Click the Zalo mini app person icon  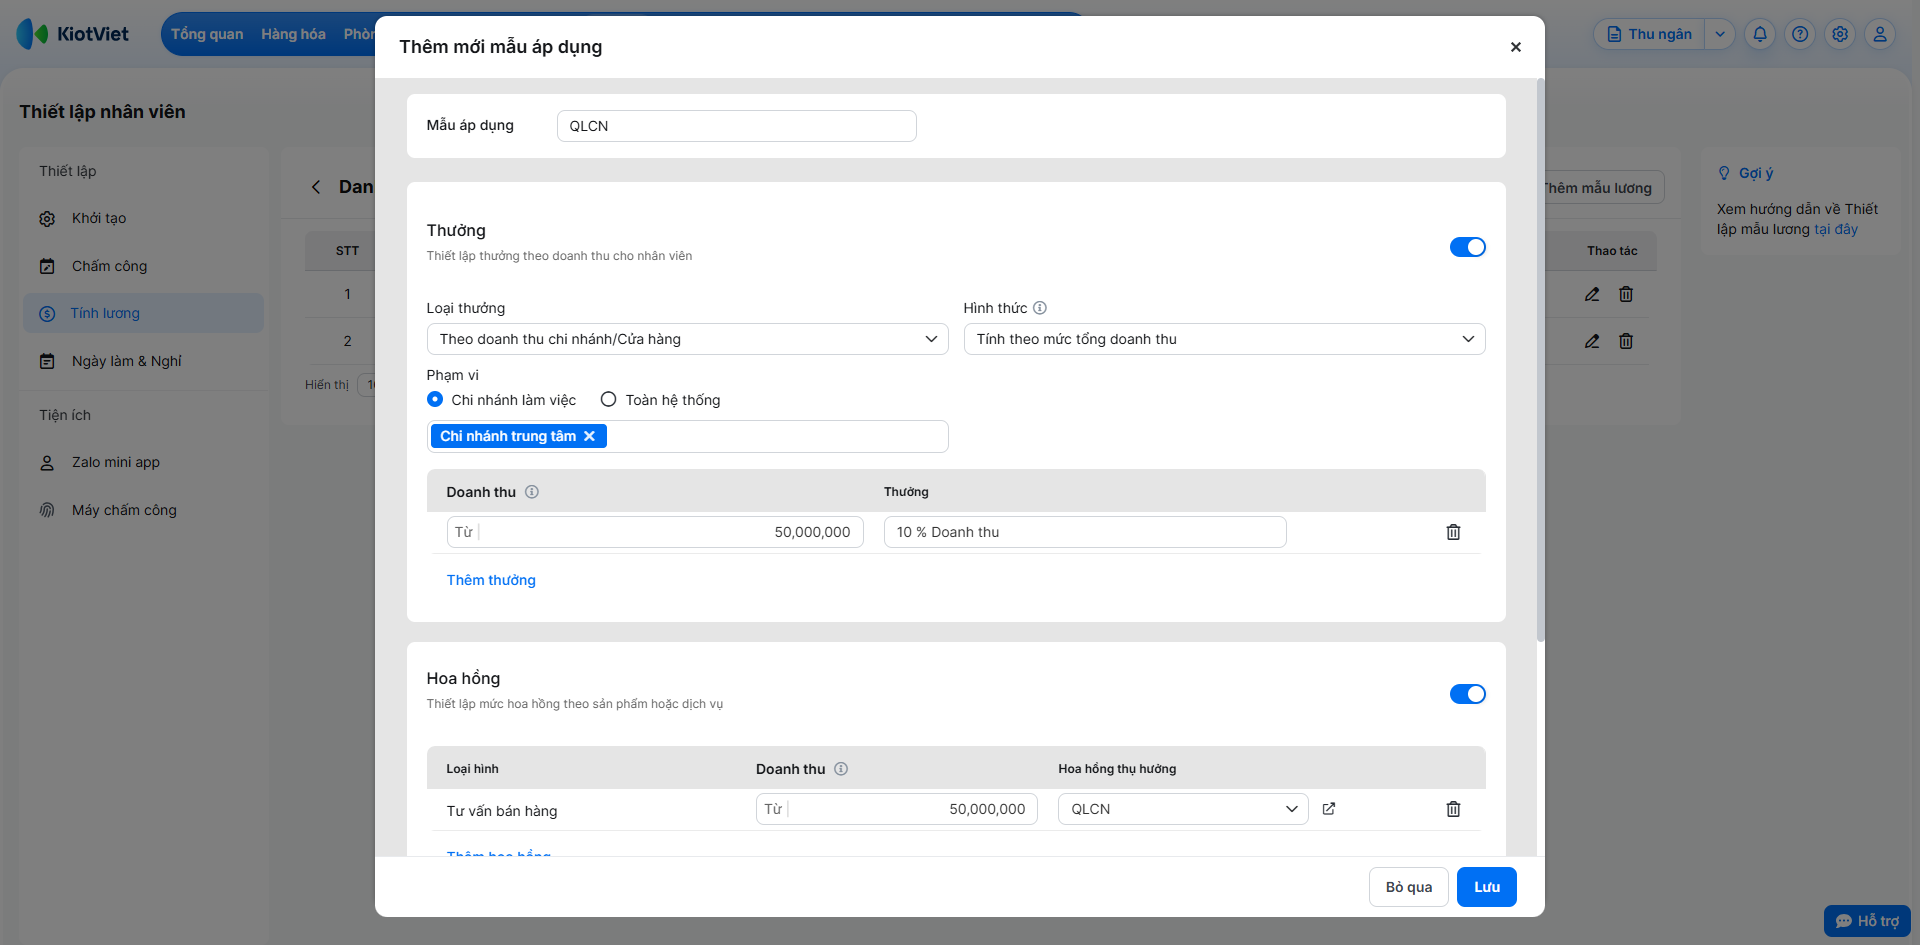(47, 463)
